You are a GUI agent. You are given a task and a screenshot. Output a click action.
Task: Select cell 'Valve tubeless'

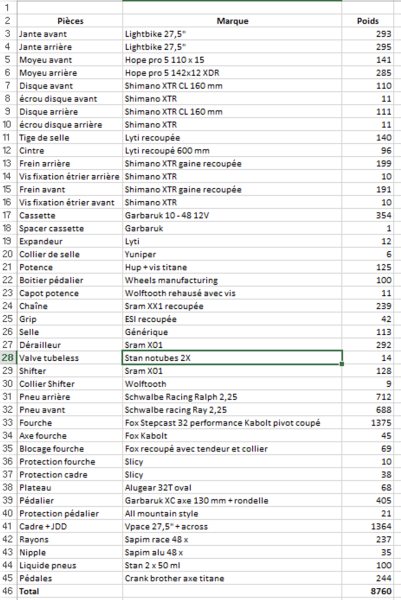click(70, 358)
